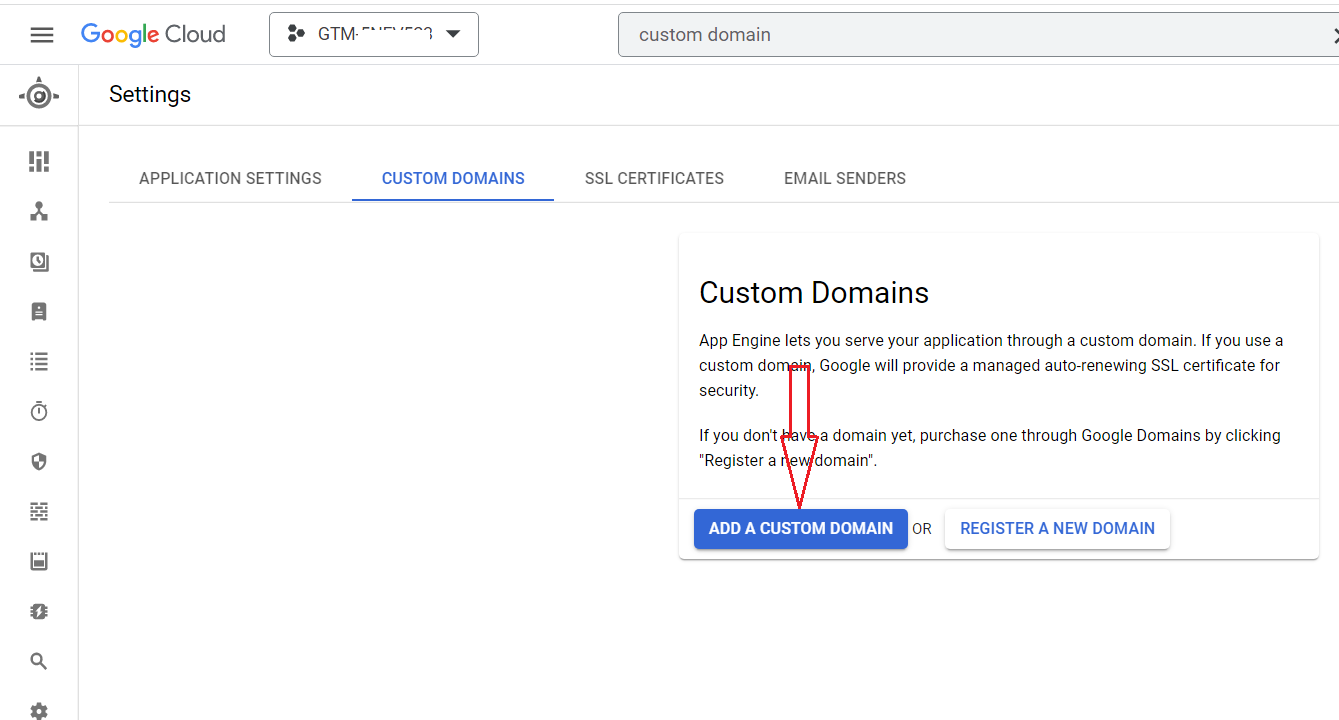
Task: Open the Search magnifier sidebar icon
Action: pyautogui.click(x=39, y=661)
